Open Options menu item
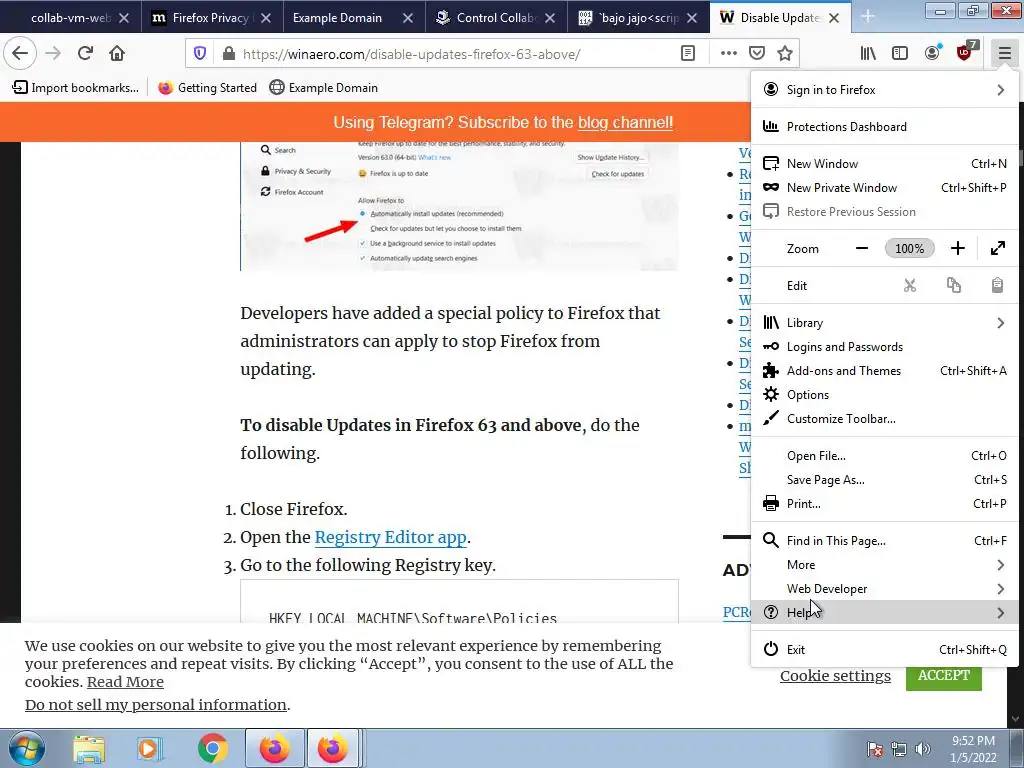This screenshot has width=1024, height=768. coord(885,394)
